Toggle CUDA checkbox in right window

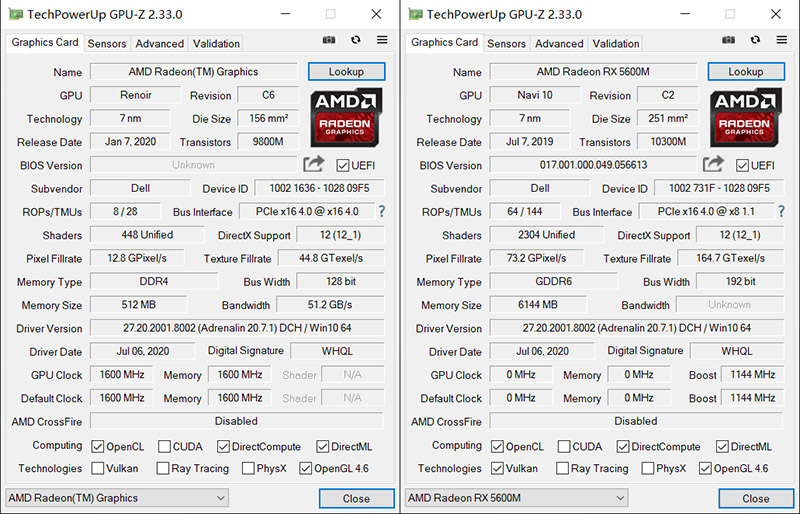pos(564,447)
